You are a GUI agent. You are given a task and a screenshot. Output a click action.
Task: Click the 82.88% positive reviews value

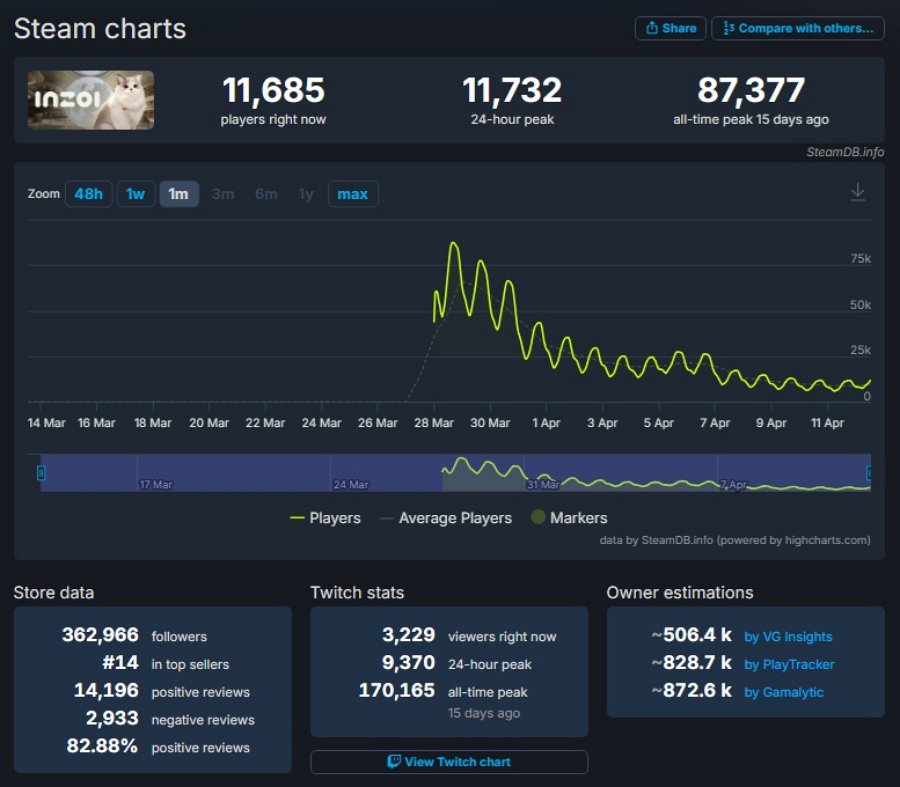(102, 746)
